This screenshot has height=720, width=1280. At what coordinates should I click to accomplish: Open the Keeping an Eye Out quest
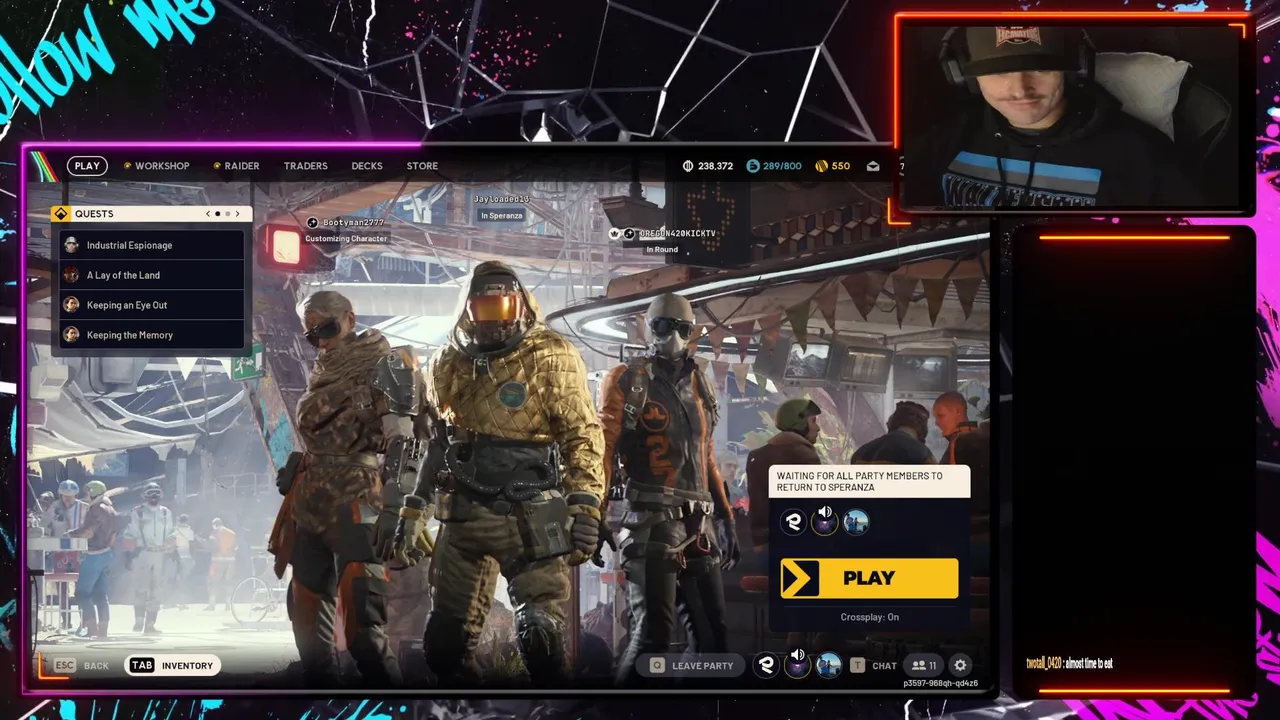point(151,305)
